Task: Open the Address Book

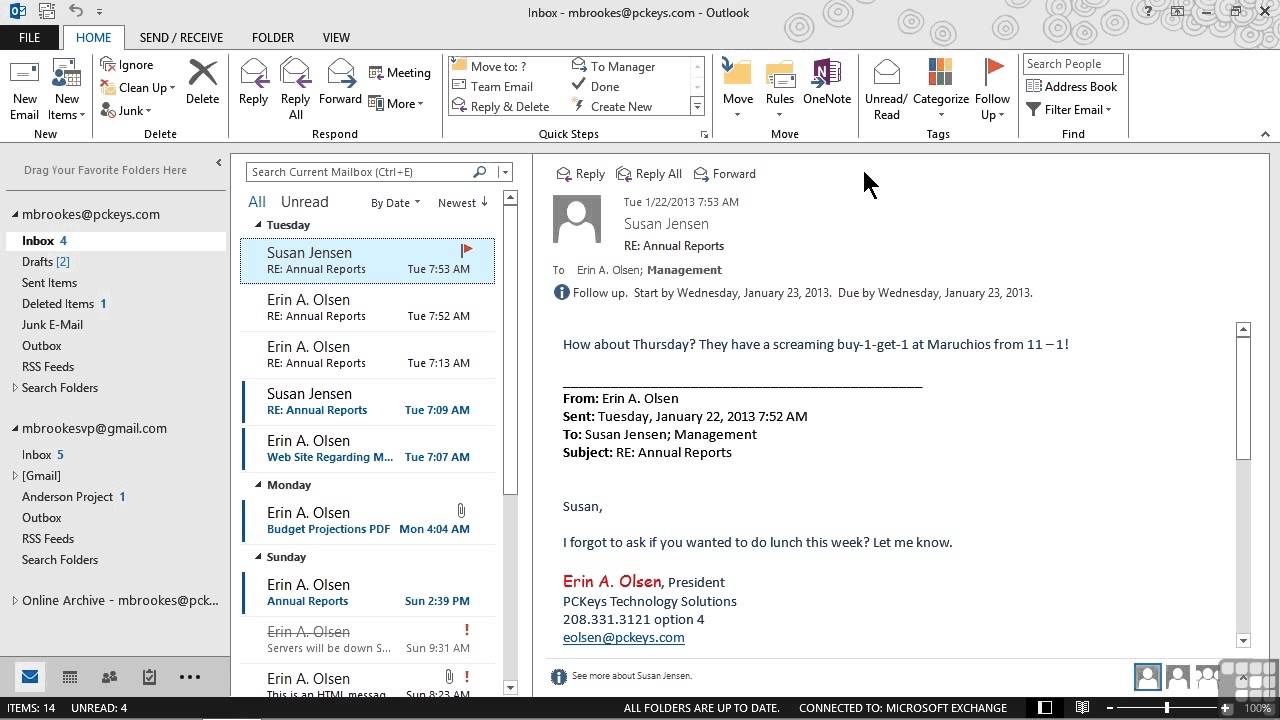Action: [1071, 87]
